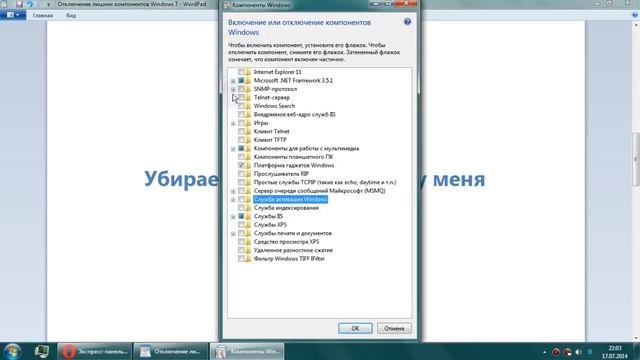The image size is (640, 360).
Task: Click folder icon beside Фильтр Windows TIFF IFilter
Action: click(248, 258)
